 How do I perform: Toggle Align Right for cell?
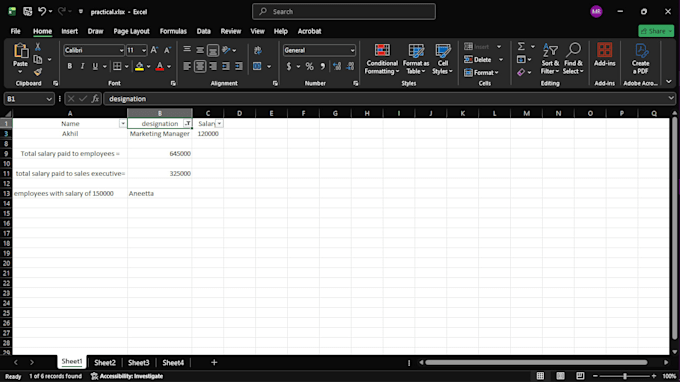coord(213,66)
